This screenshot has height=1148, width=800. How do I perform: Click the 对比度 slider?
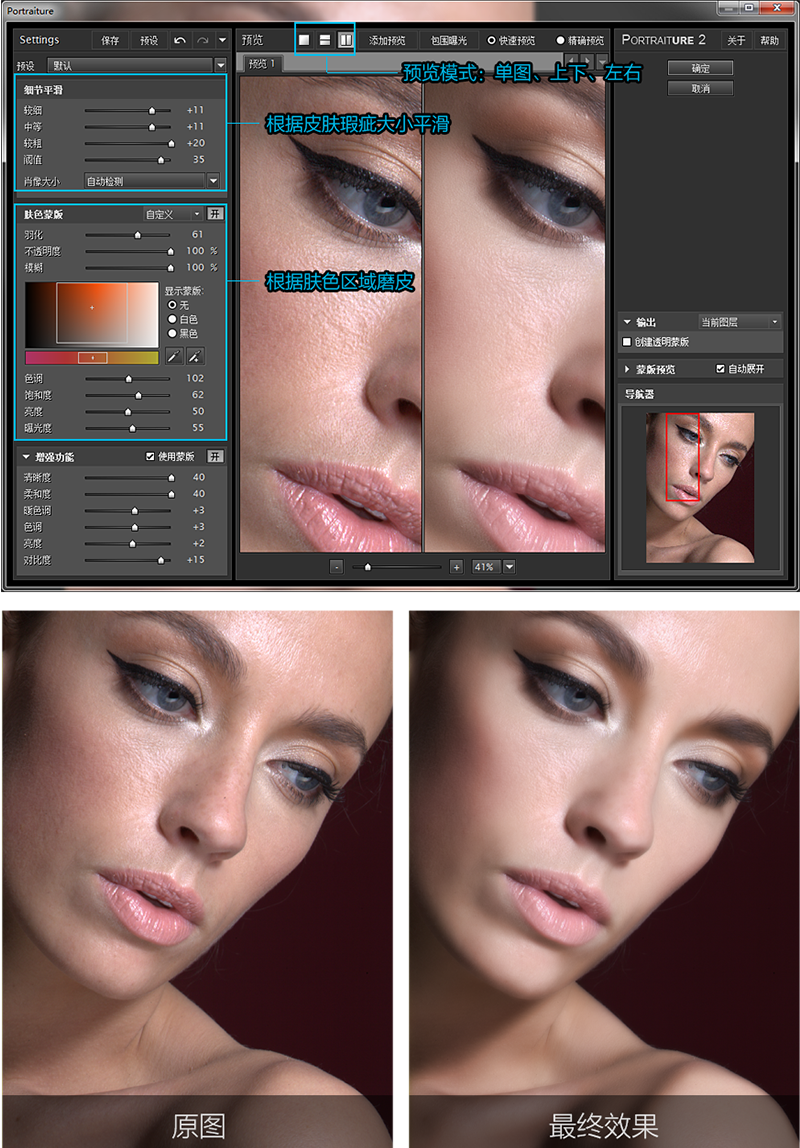[128, 560]
